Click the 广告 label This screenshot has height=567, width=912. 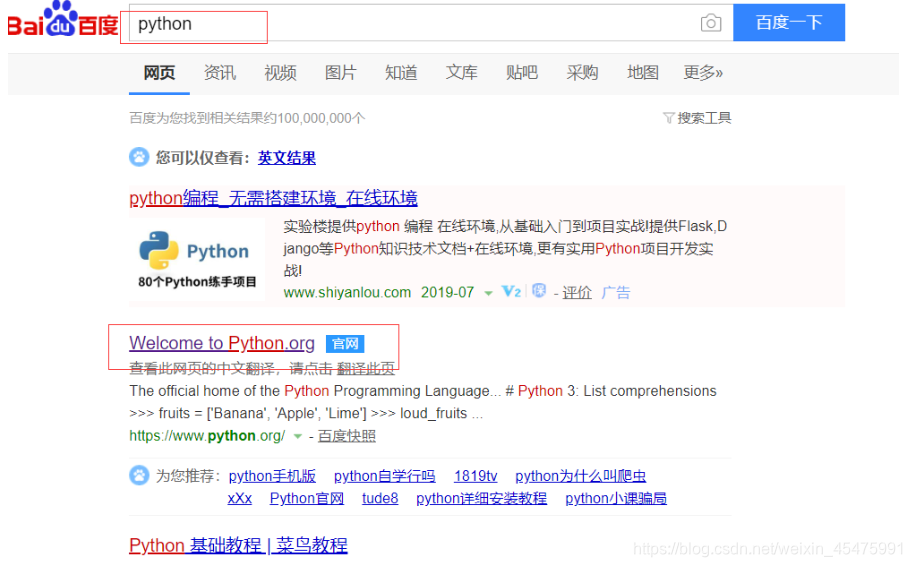[x=615, y=293]
